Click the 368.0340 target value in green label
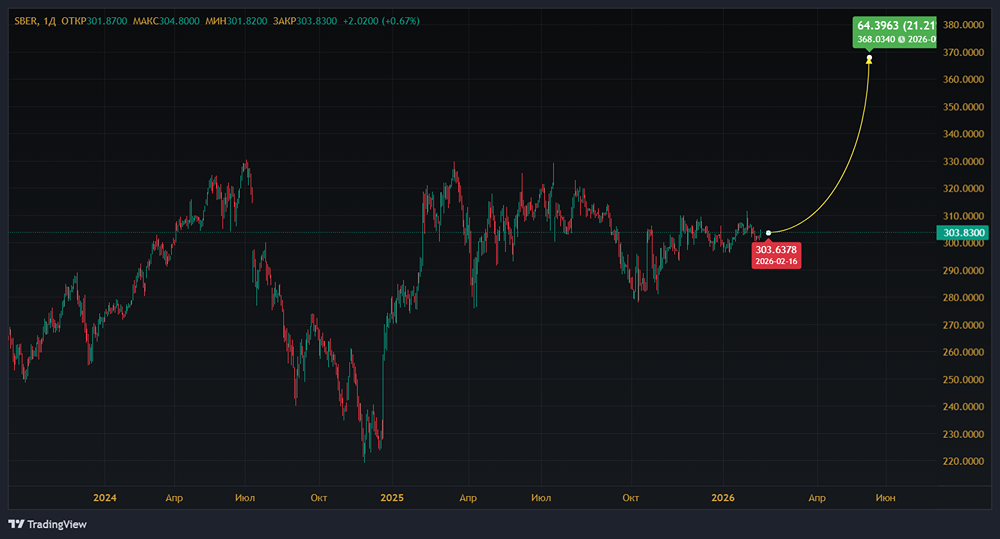The height and width of the screenshot is (539, 1000). point(876,40)
